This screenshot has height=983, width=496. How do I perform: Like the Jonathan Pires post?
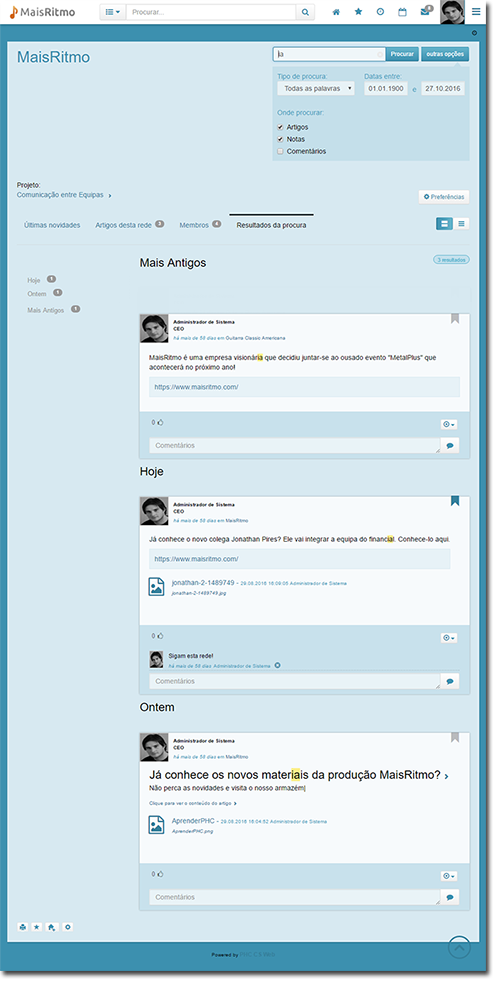160,636
